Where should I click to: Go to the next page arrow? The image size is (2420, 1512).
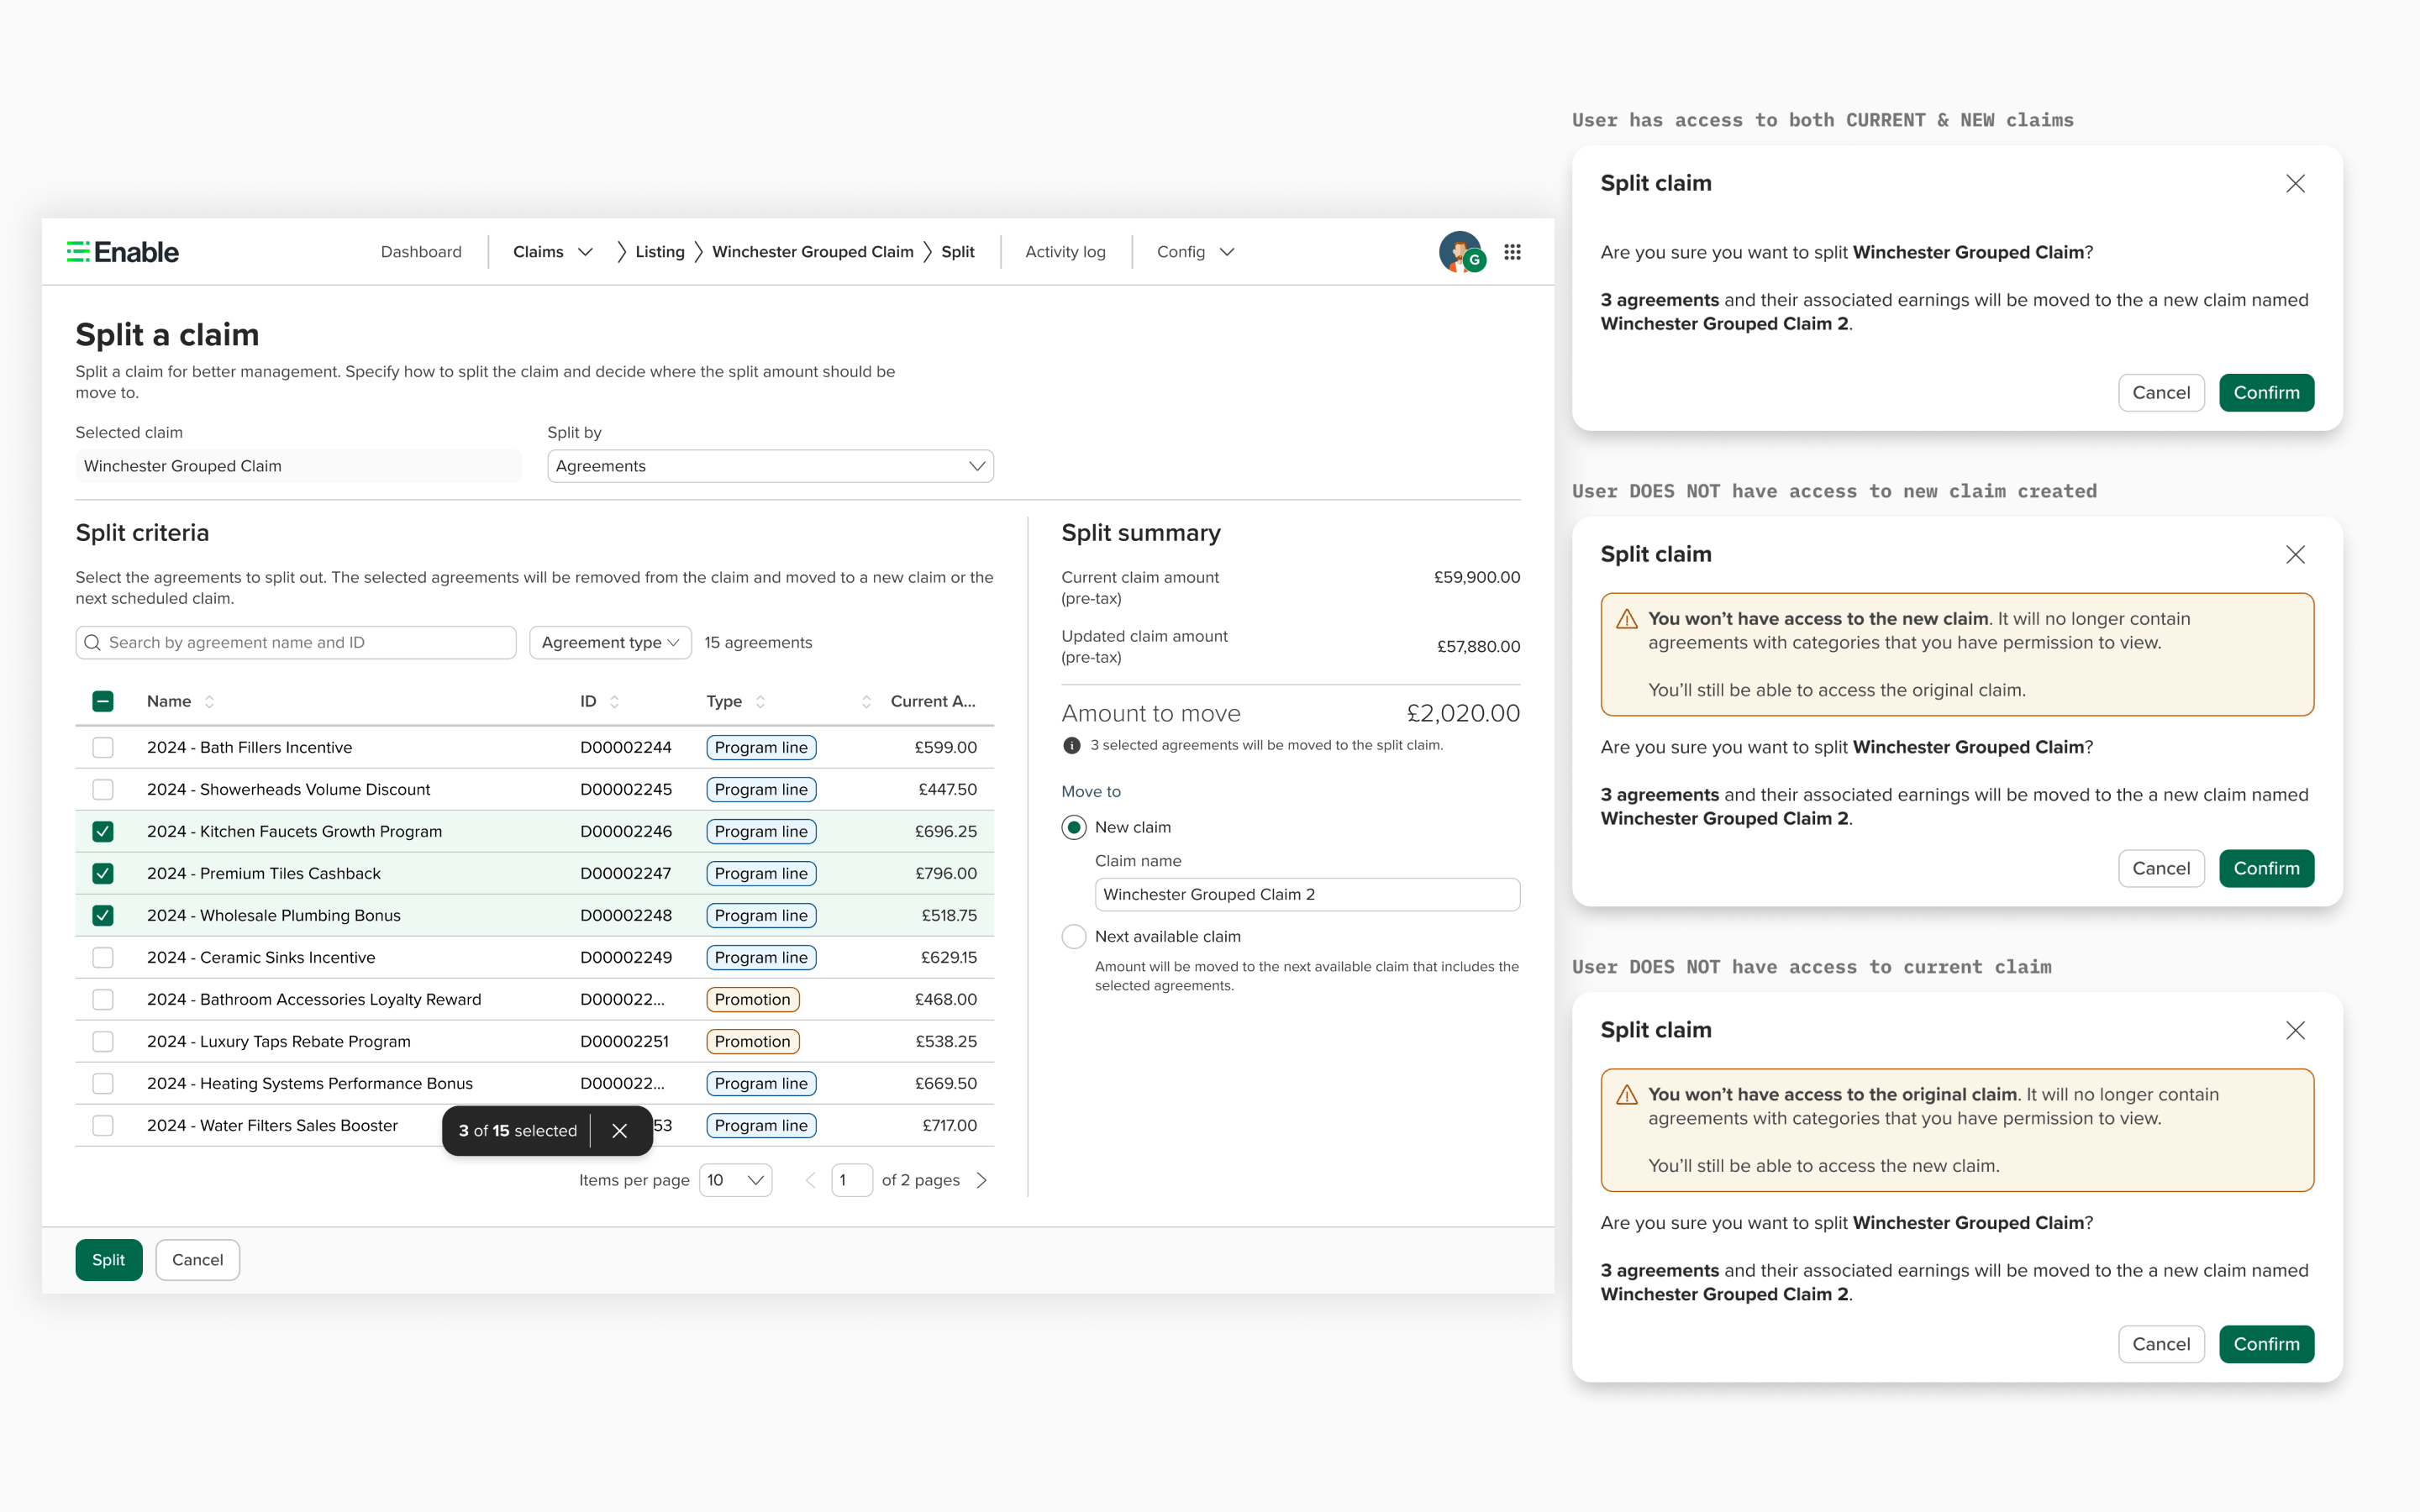[982, 1180]
